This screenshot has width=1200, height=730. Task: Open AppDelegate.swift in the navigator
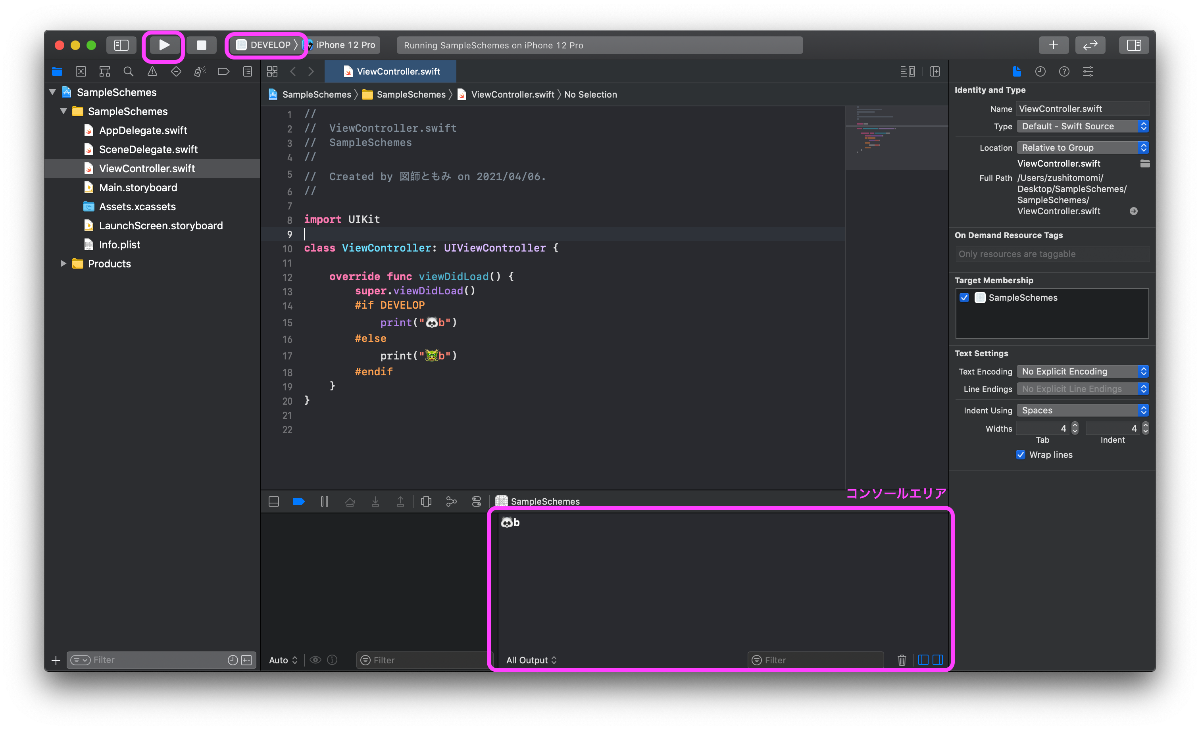click(143, 131)
